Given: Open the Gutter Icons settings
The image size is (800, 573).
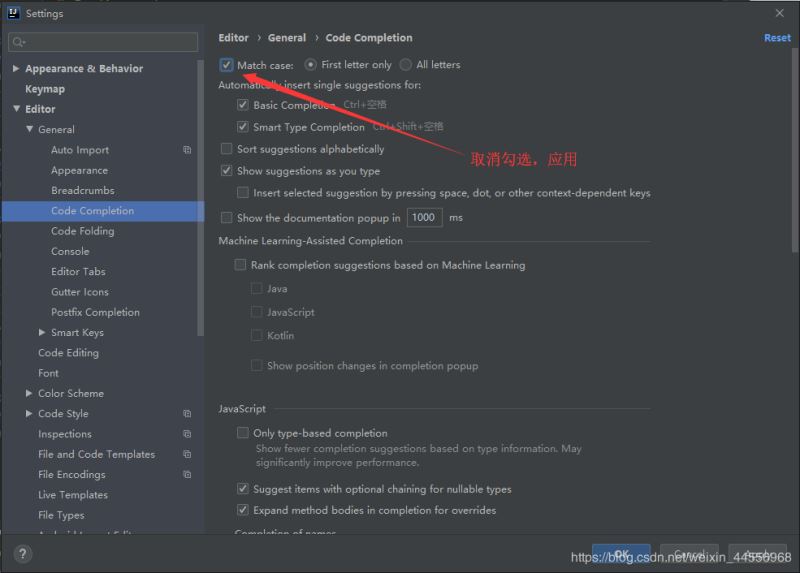Looking at the screenshot, I should coord(80,292).
